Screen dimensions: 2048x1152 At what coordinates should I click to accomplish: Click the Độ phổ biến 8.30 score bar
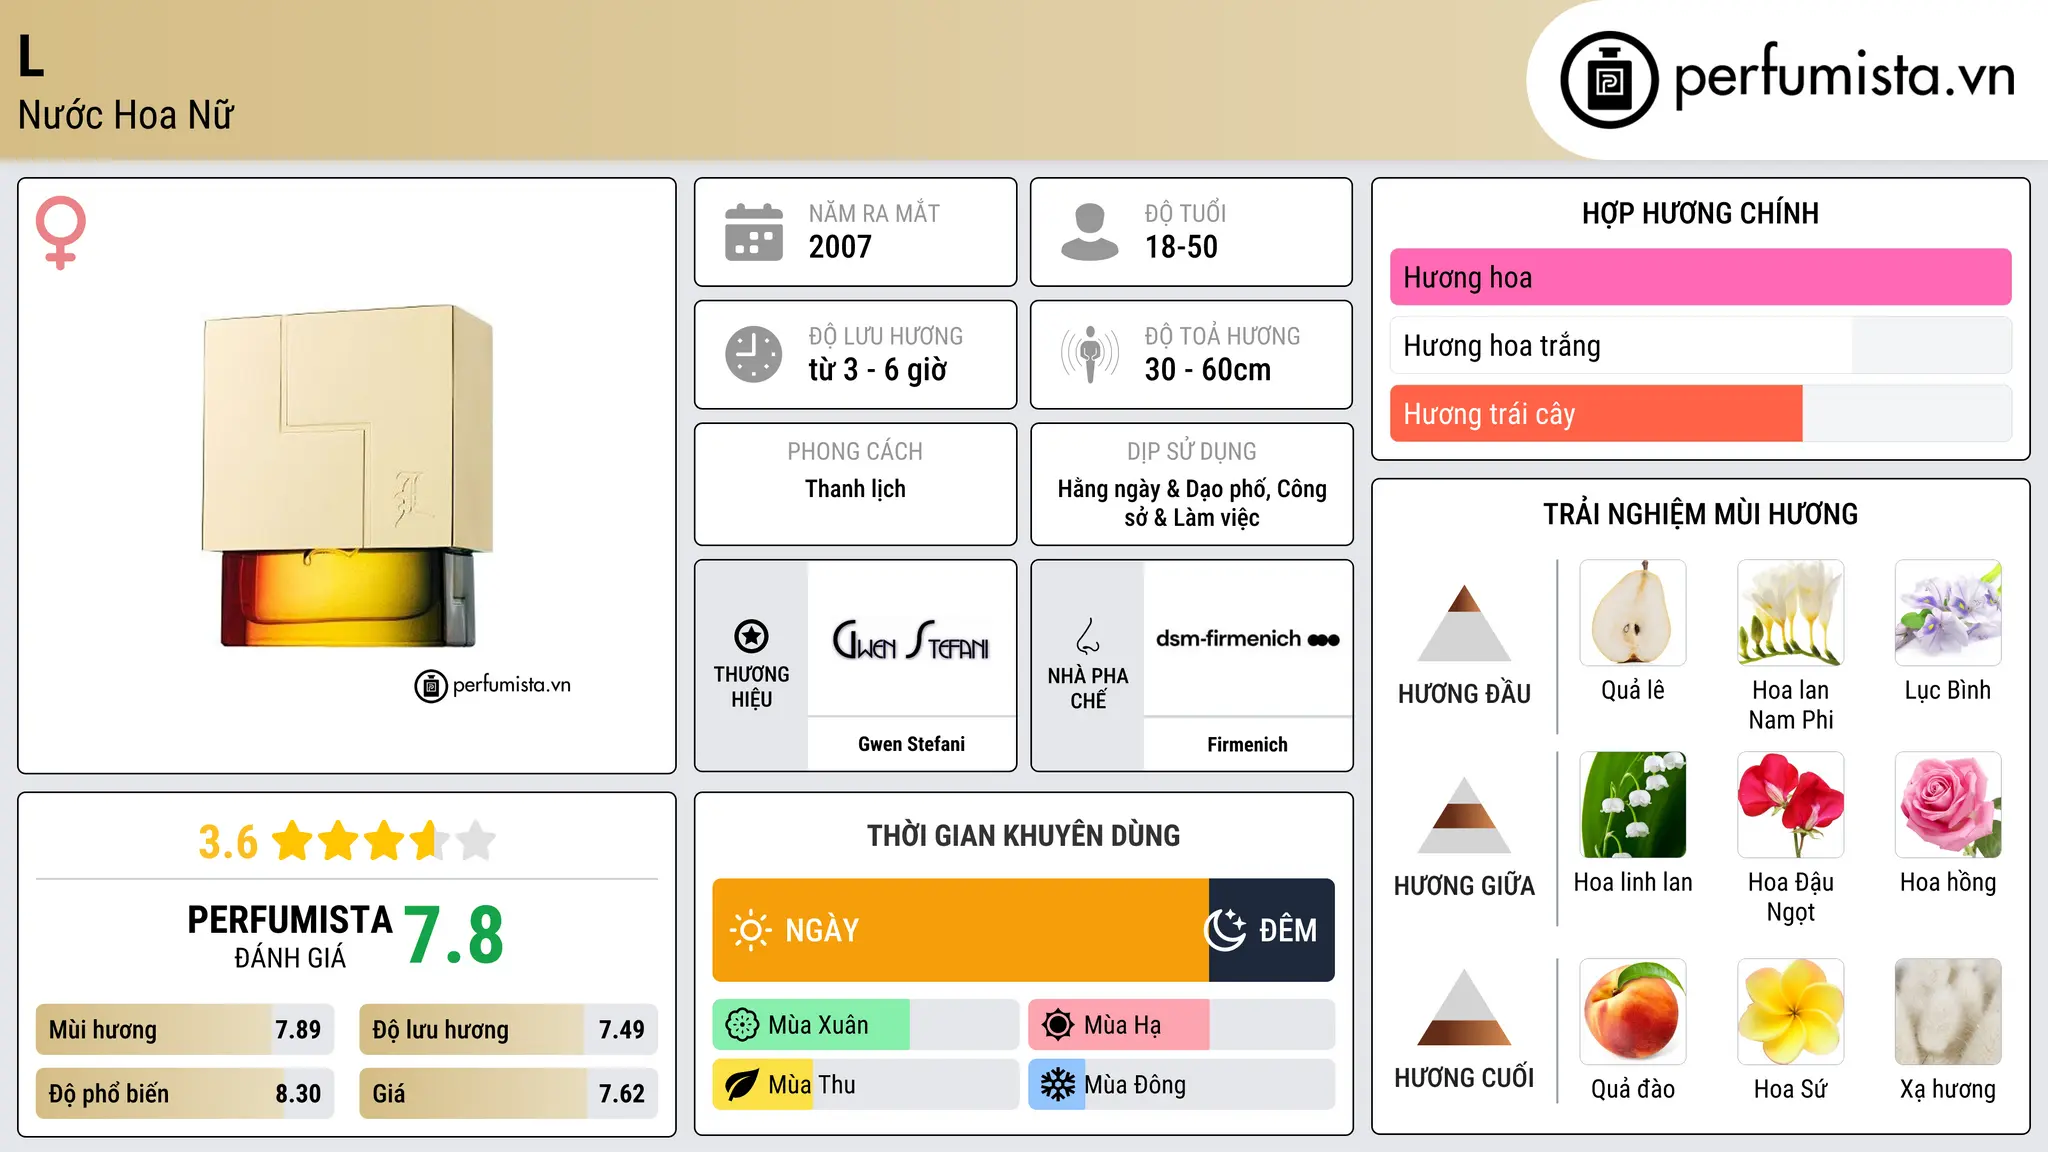[x=185, y=1094]
